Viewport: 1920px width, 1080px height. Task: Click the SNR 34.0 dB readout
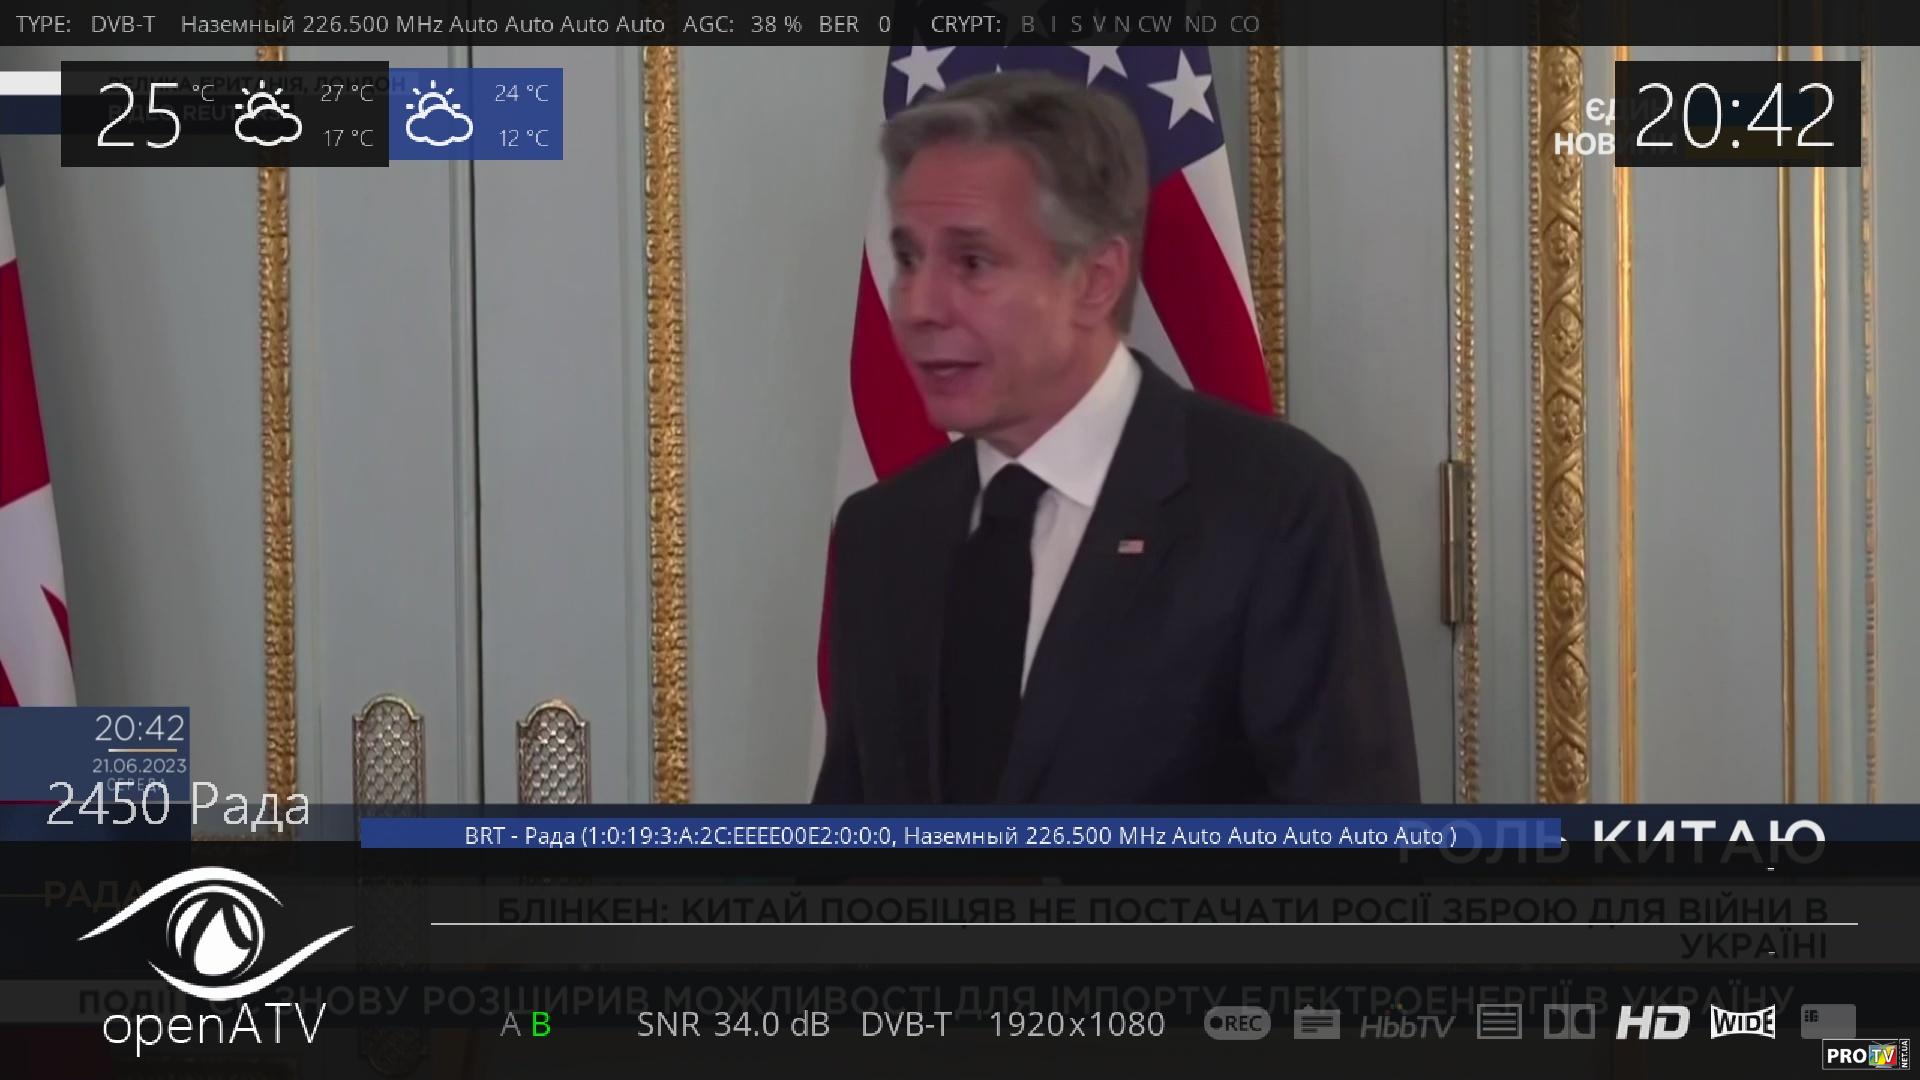733,1024
